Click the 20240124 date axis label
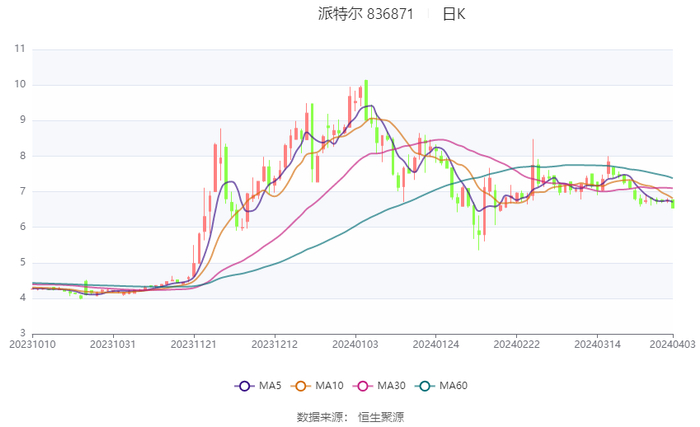 pyautogui.click(x=435, y=345)
